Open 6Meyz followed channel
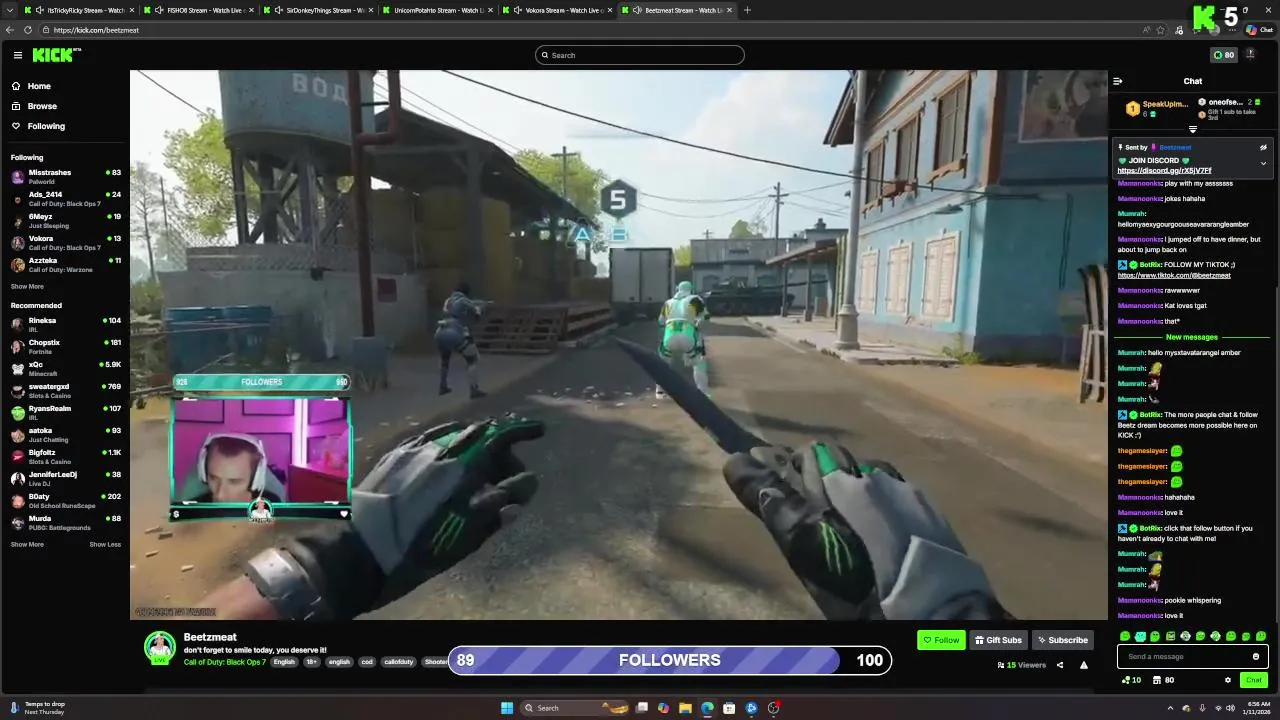This screenshot has width=1280, height=720. (65, 220)
